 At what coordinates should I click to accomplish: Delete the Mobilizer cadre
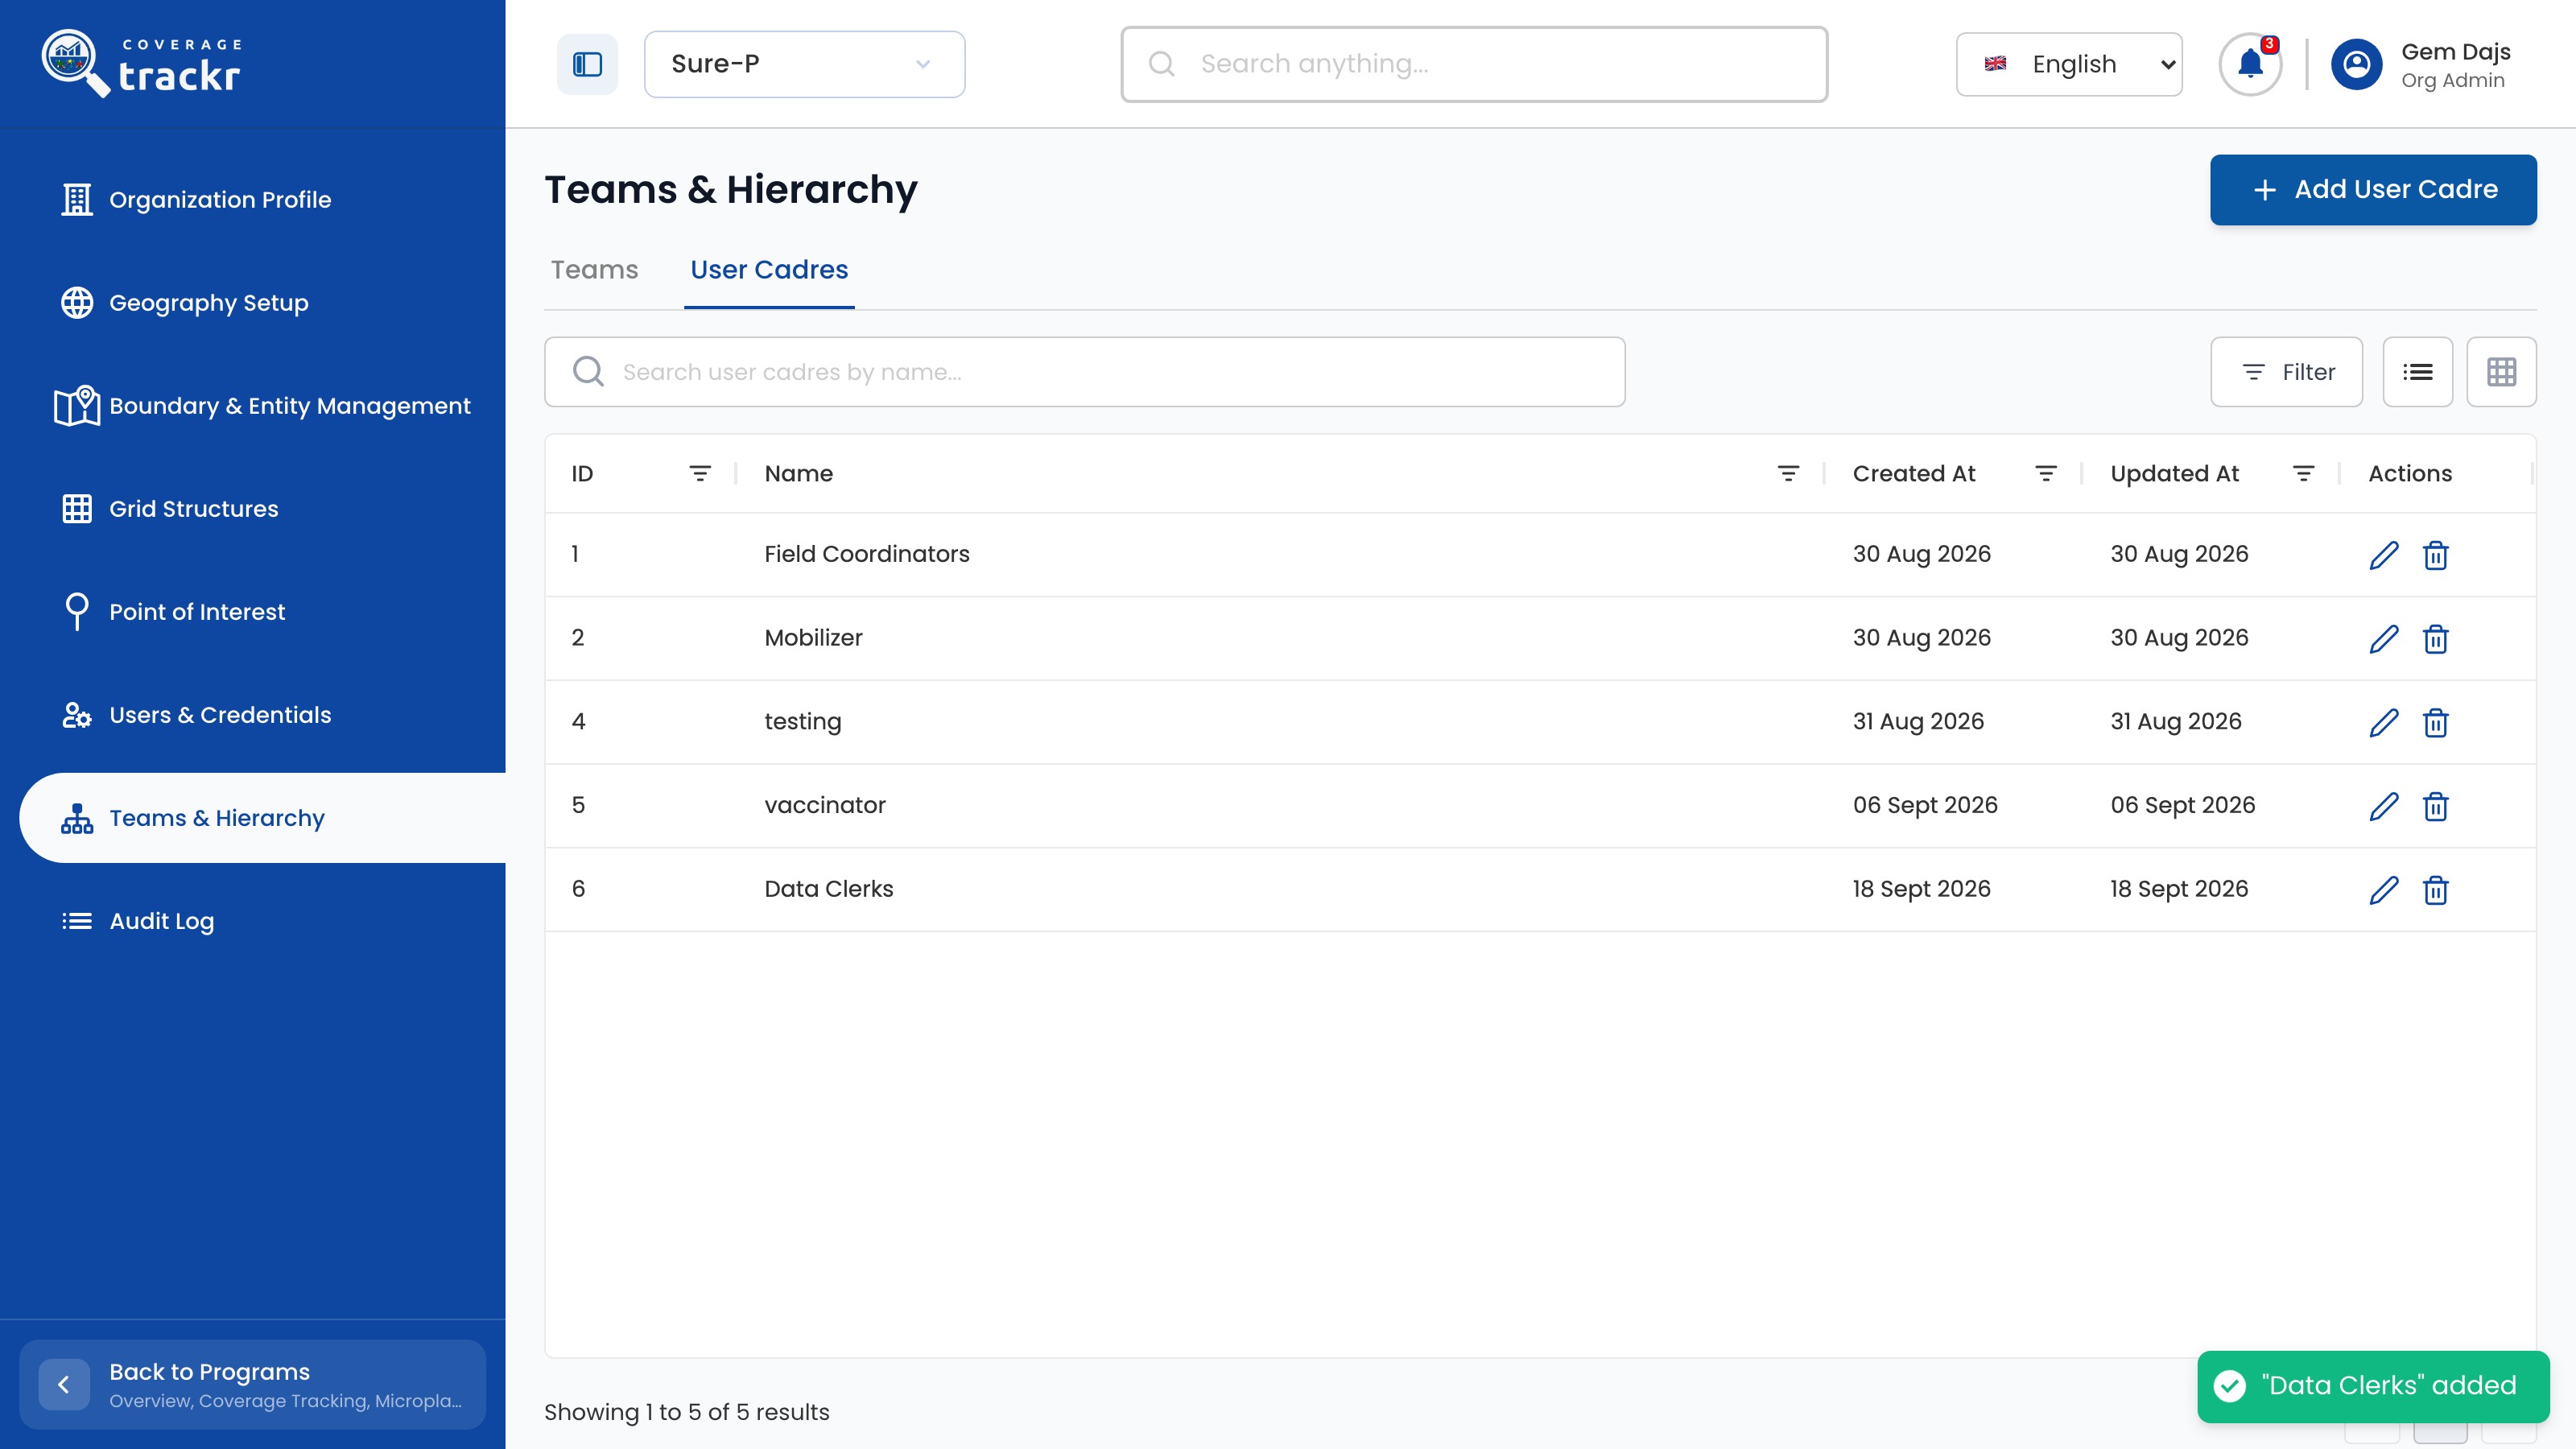point(2435,639)
